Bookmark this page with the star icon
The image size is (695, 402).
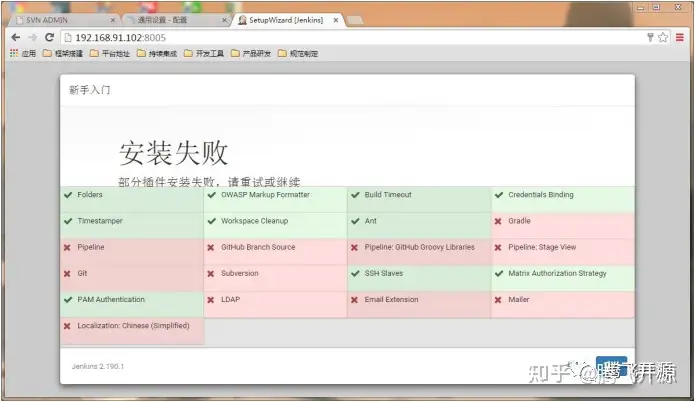click(663, 37)
